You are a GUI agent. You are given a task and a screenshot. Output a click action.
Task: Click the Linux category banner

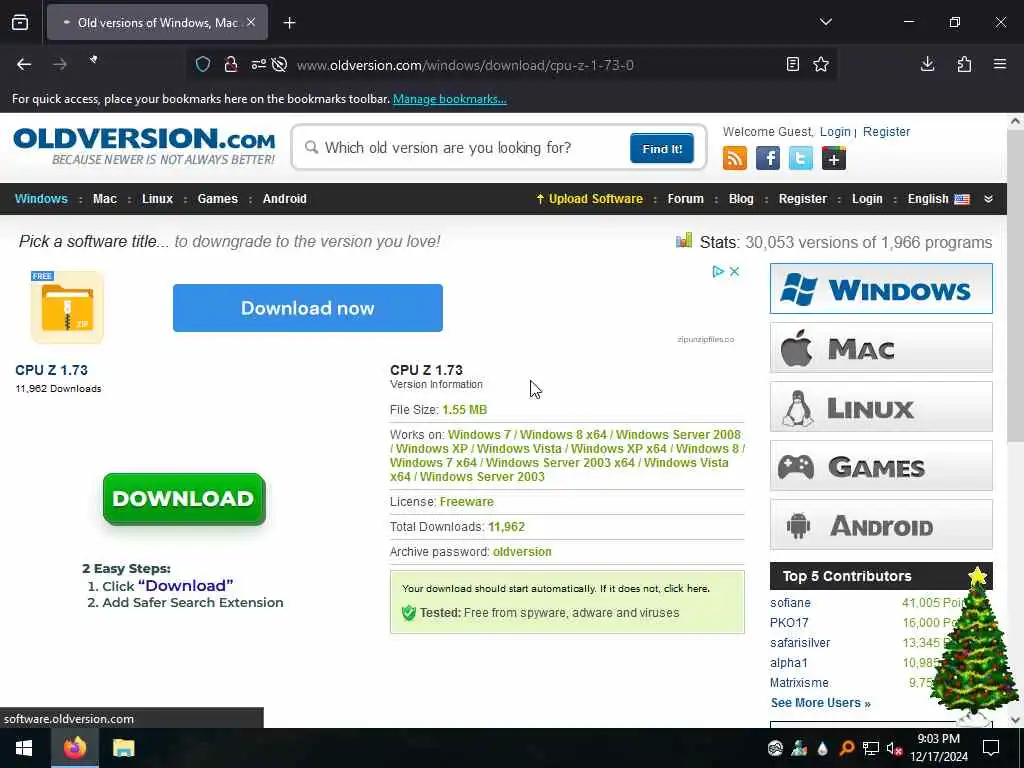coord(881,407)
